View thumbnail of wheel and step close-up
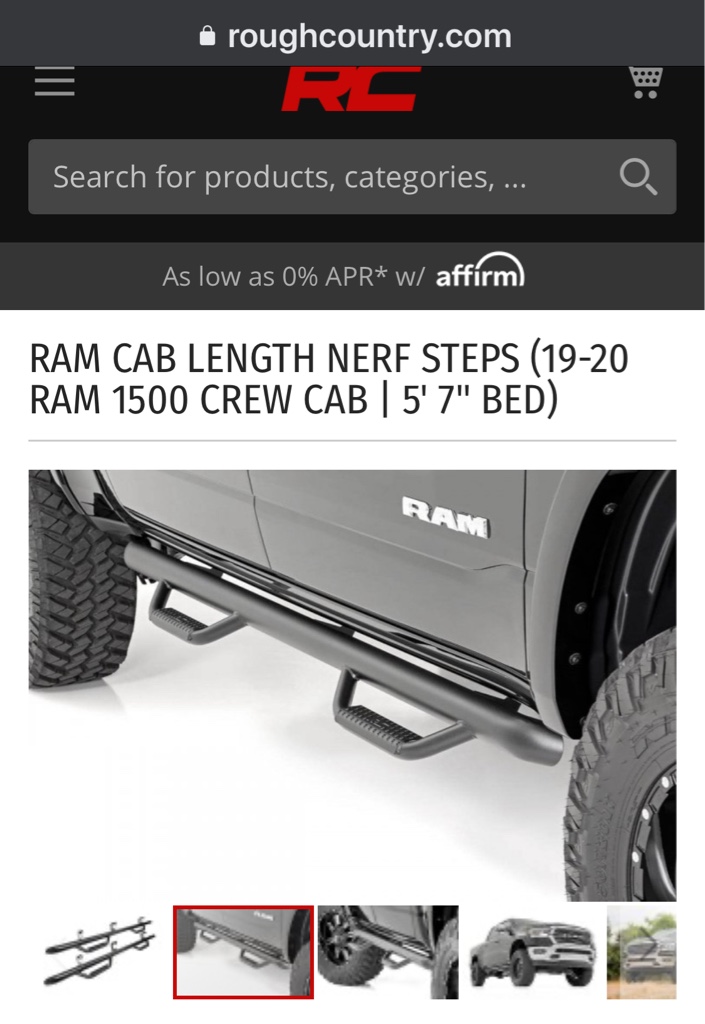The height and width of the screenshot is (1024, 705). click(x=388, y=952)
